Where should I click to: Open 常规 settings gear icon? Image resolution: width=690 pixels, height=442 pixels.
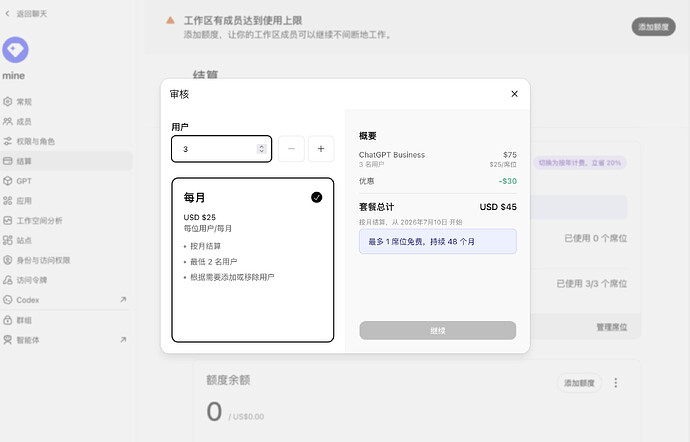pyautogui.click(x=7, y=102)
